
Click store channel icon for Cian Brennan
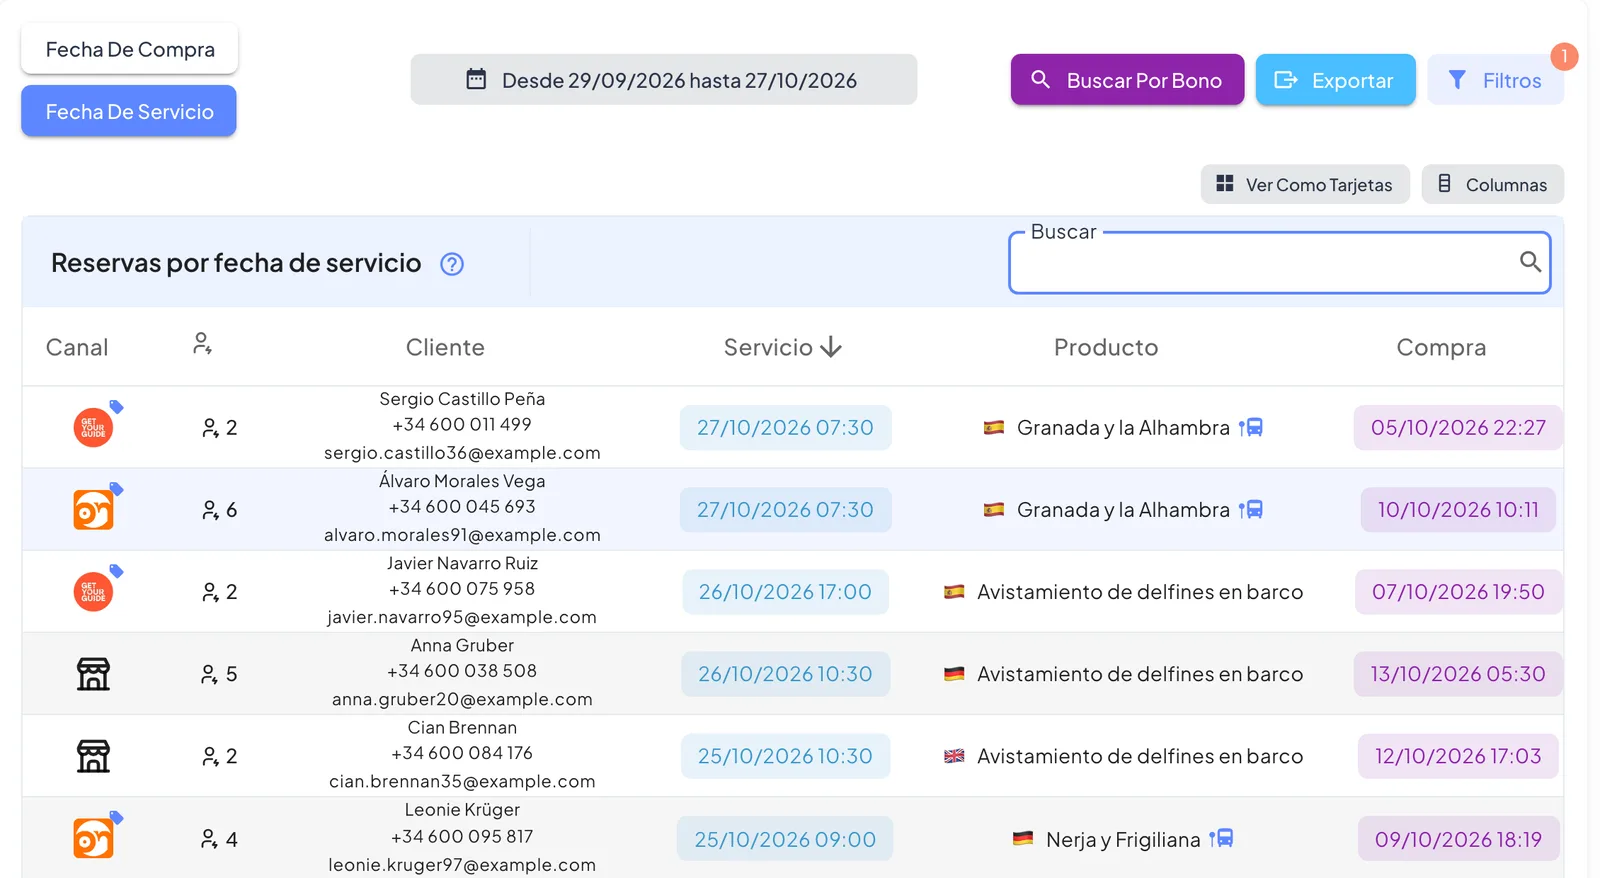[x=94, y=756]
